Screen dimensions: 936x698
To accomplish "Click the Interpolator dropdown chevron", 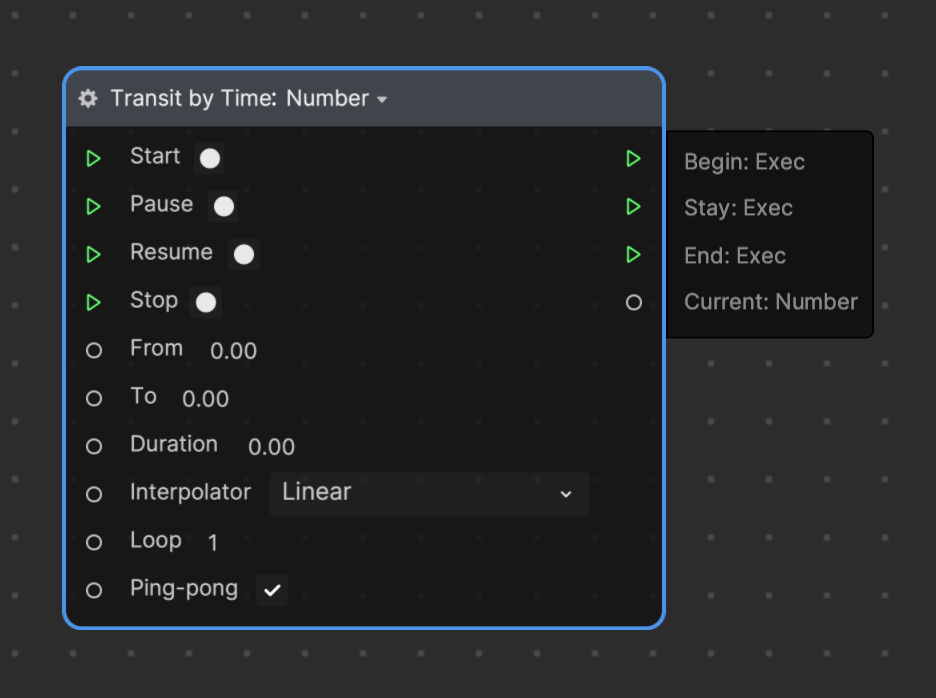I will [566, 494].
